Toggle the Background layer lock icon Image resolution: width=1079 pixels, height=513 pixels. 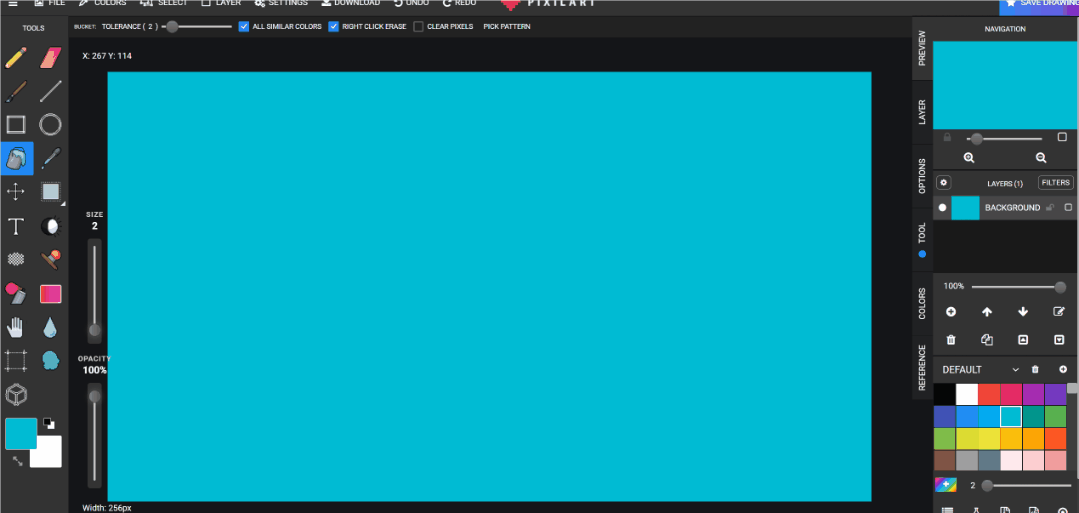tap(1049, 207)
